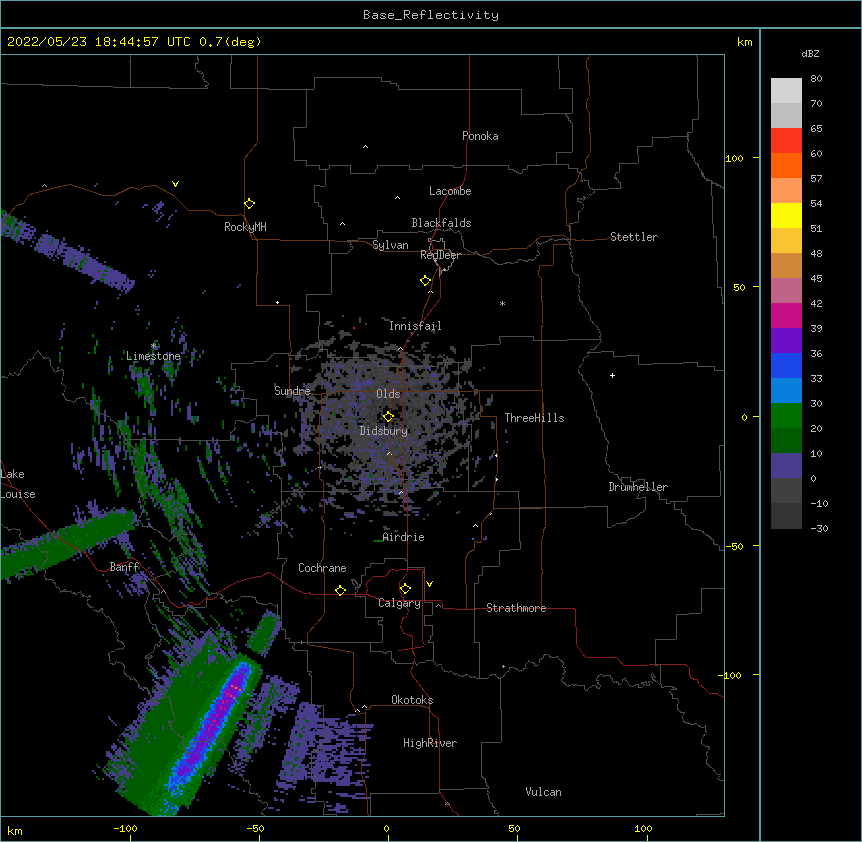Click the Lacombe city label
This screenshot has height=842, width=862.
pyautogui.click(x=450, y=191)
